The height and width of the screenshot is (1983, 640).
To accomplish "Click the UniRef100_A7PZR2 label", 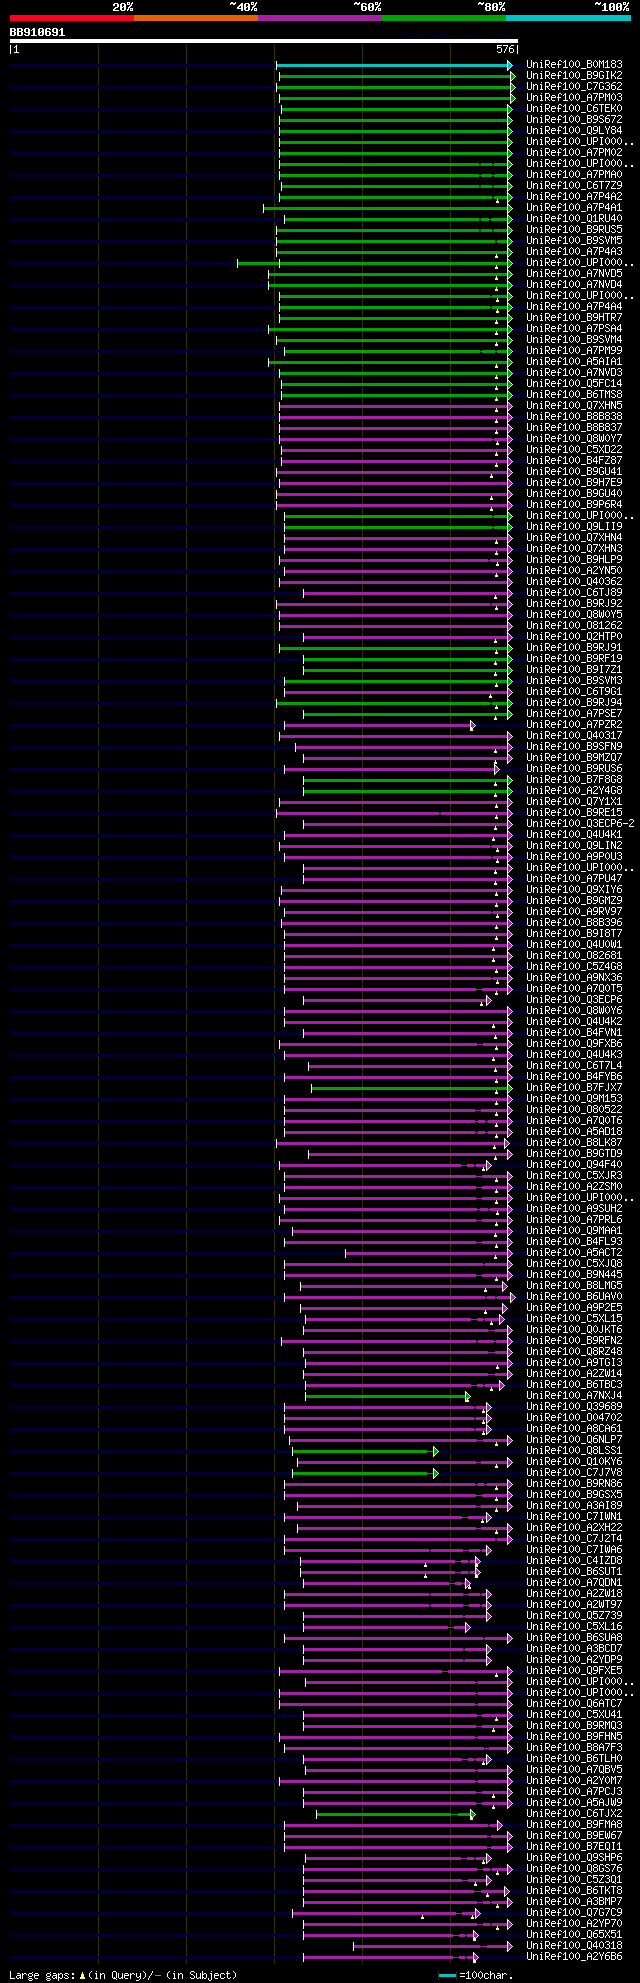I will (574, 725).
